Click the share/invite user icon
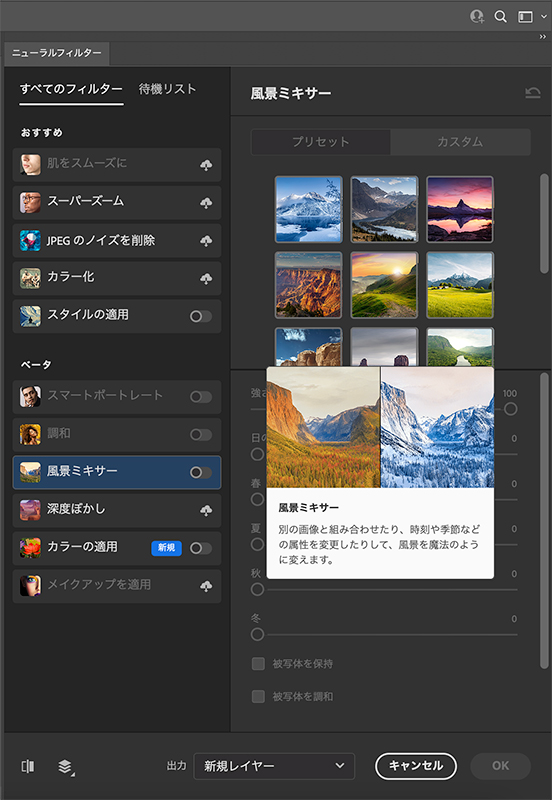Image resolution: width=552 pixels, height=800 pixels. click(477, 17)
